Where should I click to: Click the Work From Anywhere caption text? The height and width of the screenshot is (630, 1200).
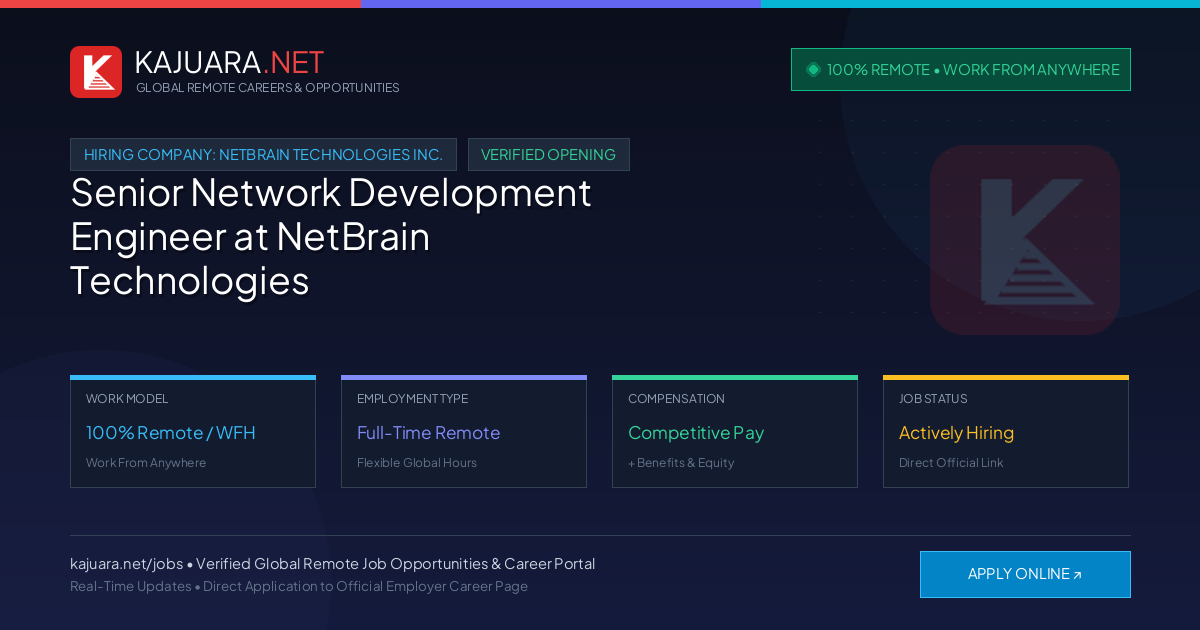[146, 463]
